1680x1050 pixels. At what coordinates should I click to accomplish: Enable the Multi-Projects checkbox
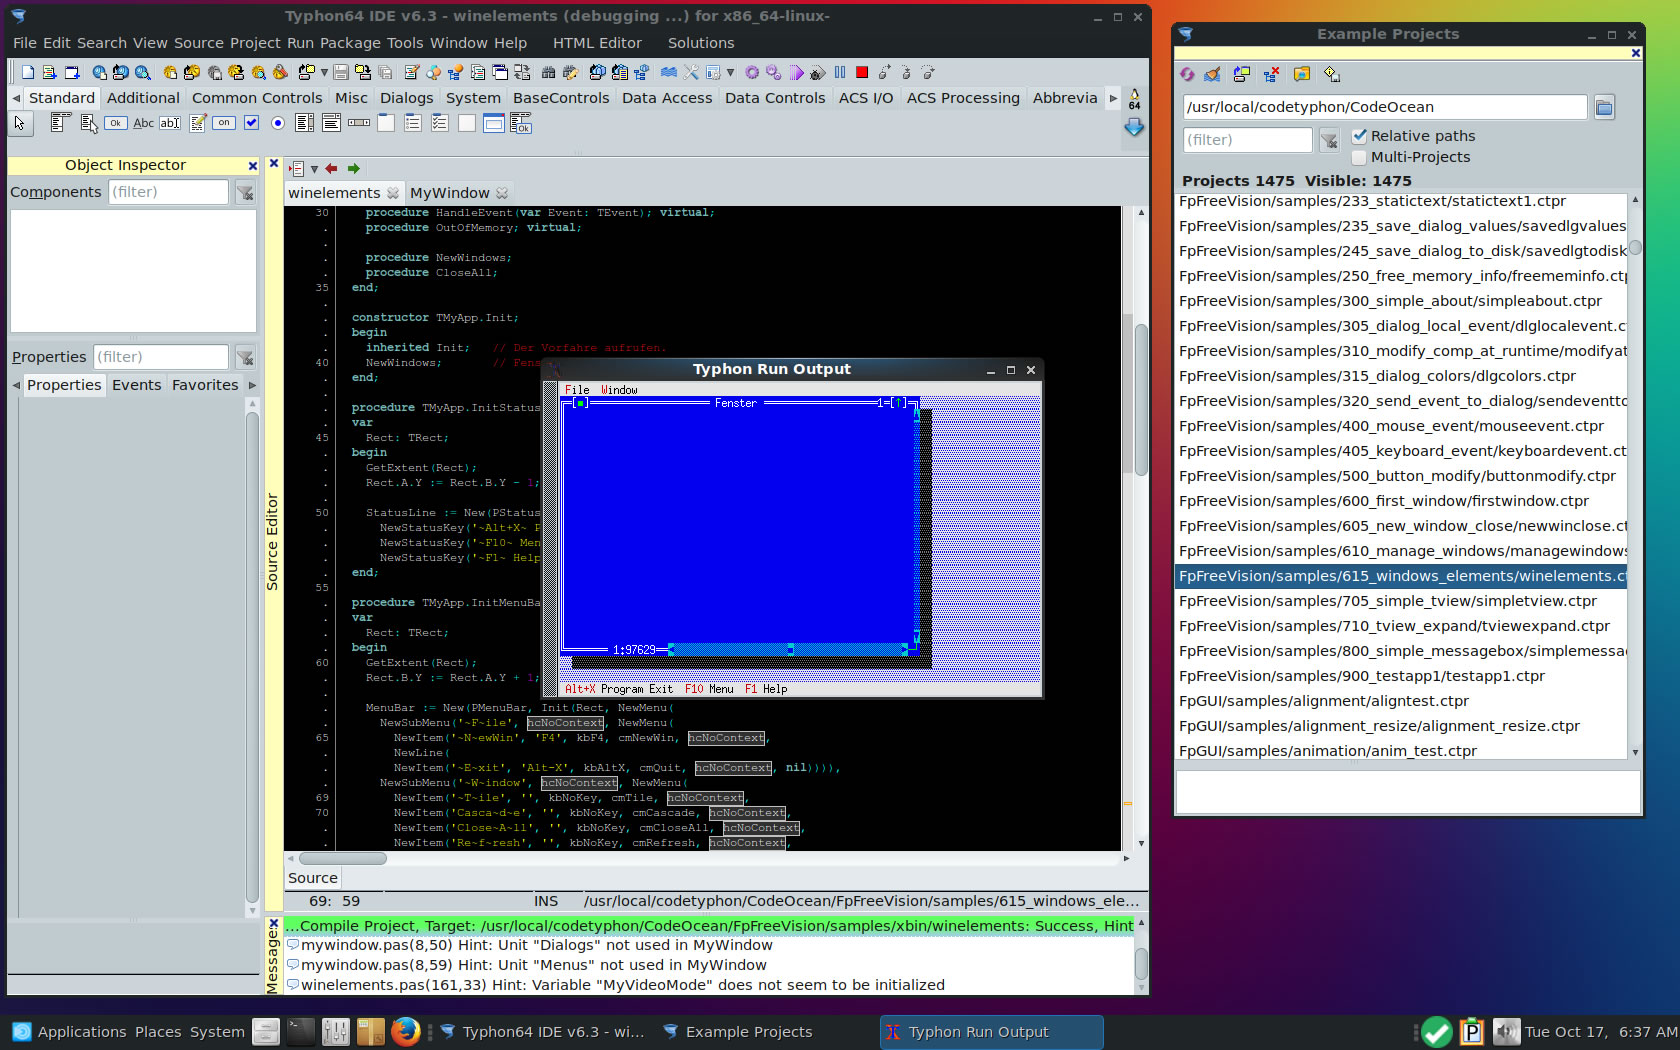pos(1360,157)
